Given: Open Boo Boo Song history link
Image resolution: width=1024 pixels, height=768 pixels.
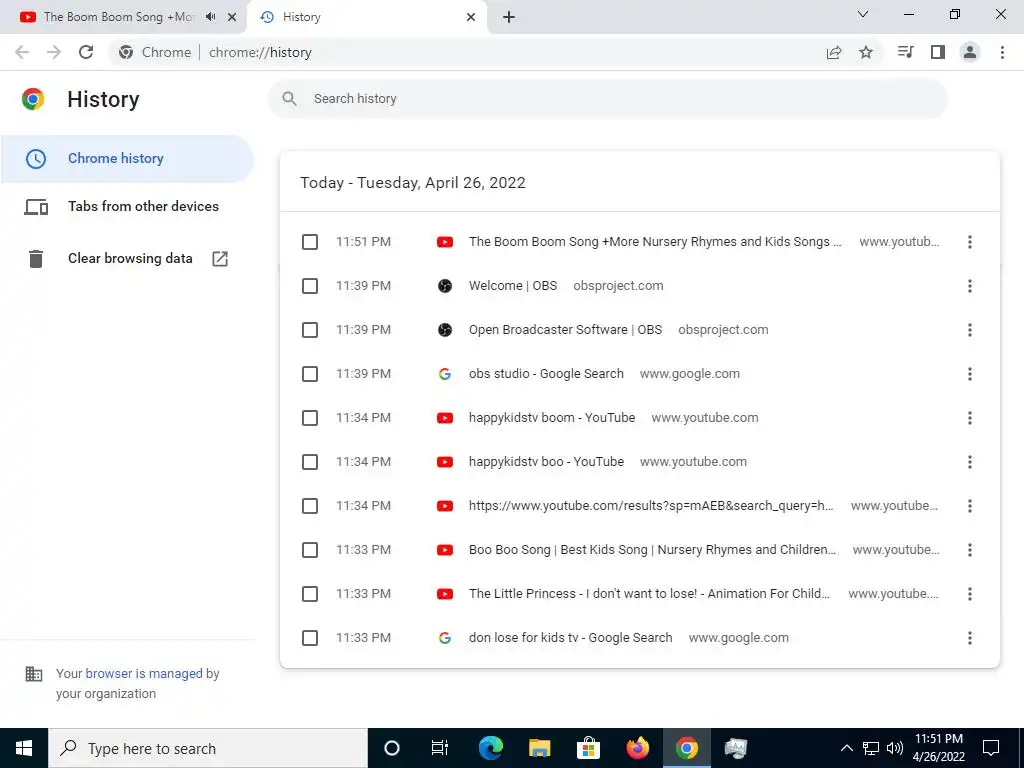Looking at the screenshot, I should [652, 550].
